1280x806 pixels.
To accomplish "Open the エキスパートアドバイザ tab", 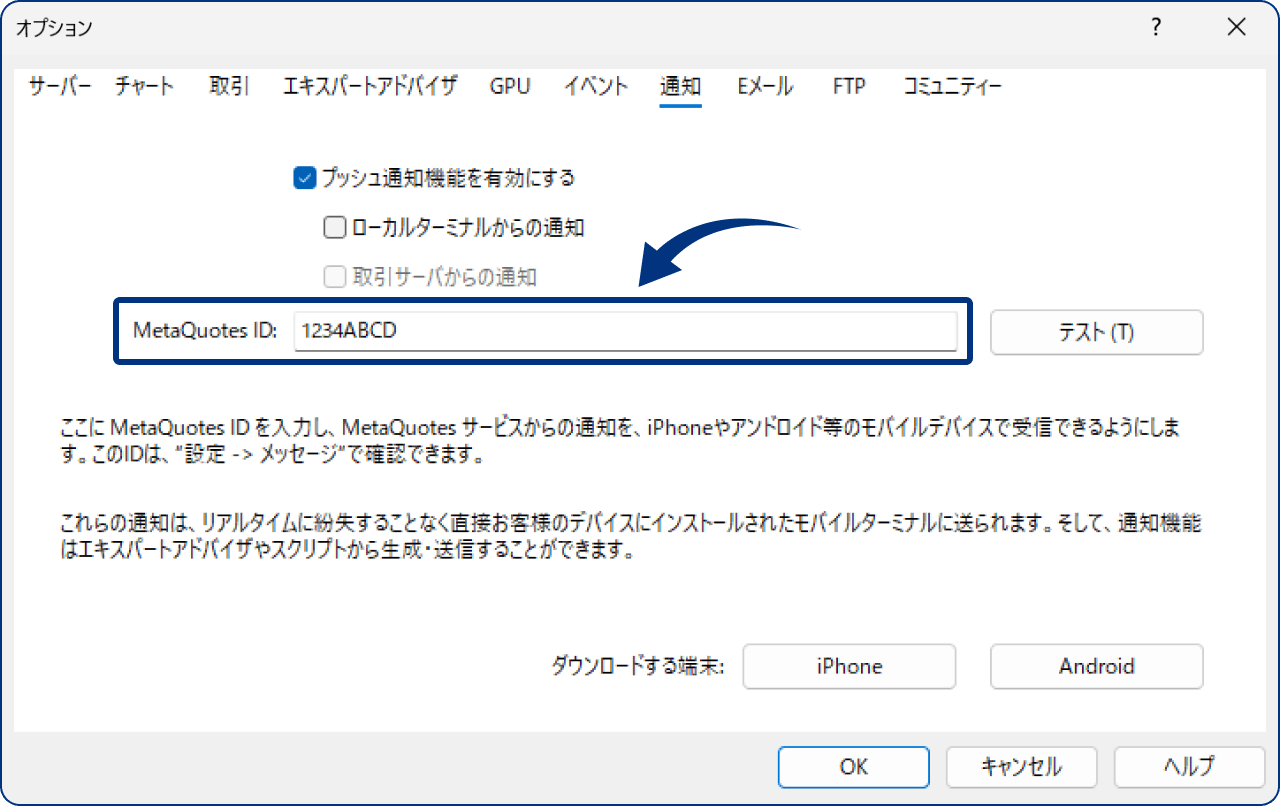I will tap(369, 87).
